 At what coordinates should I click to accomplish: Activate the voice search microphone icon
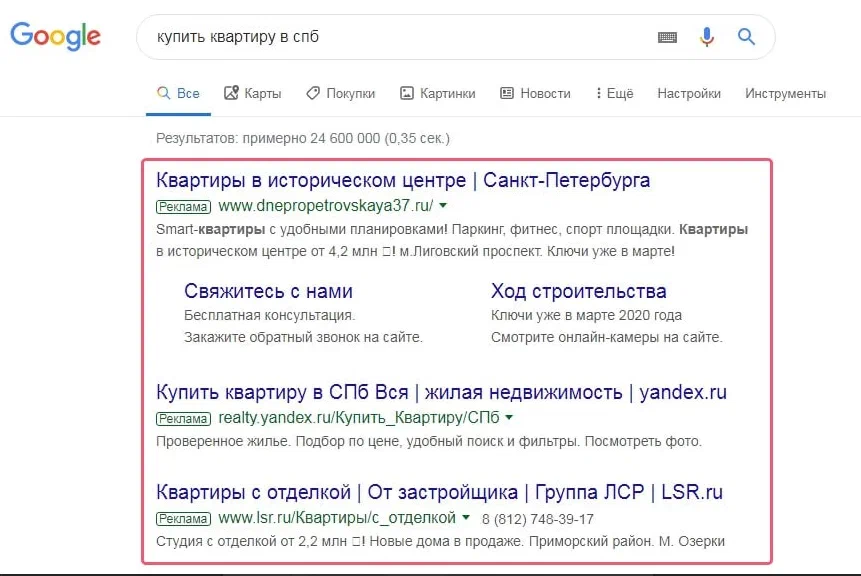pyautogui.click(x=705, y=36)
